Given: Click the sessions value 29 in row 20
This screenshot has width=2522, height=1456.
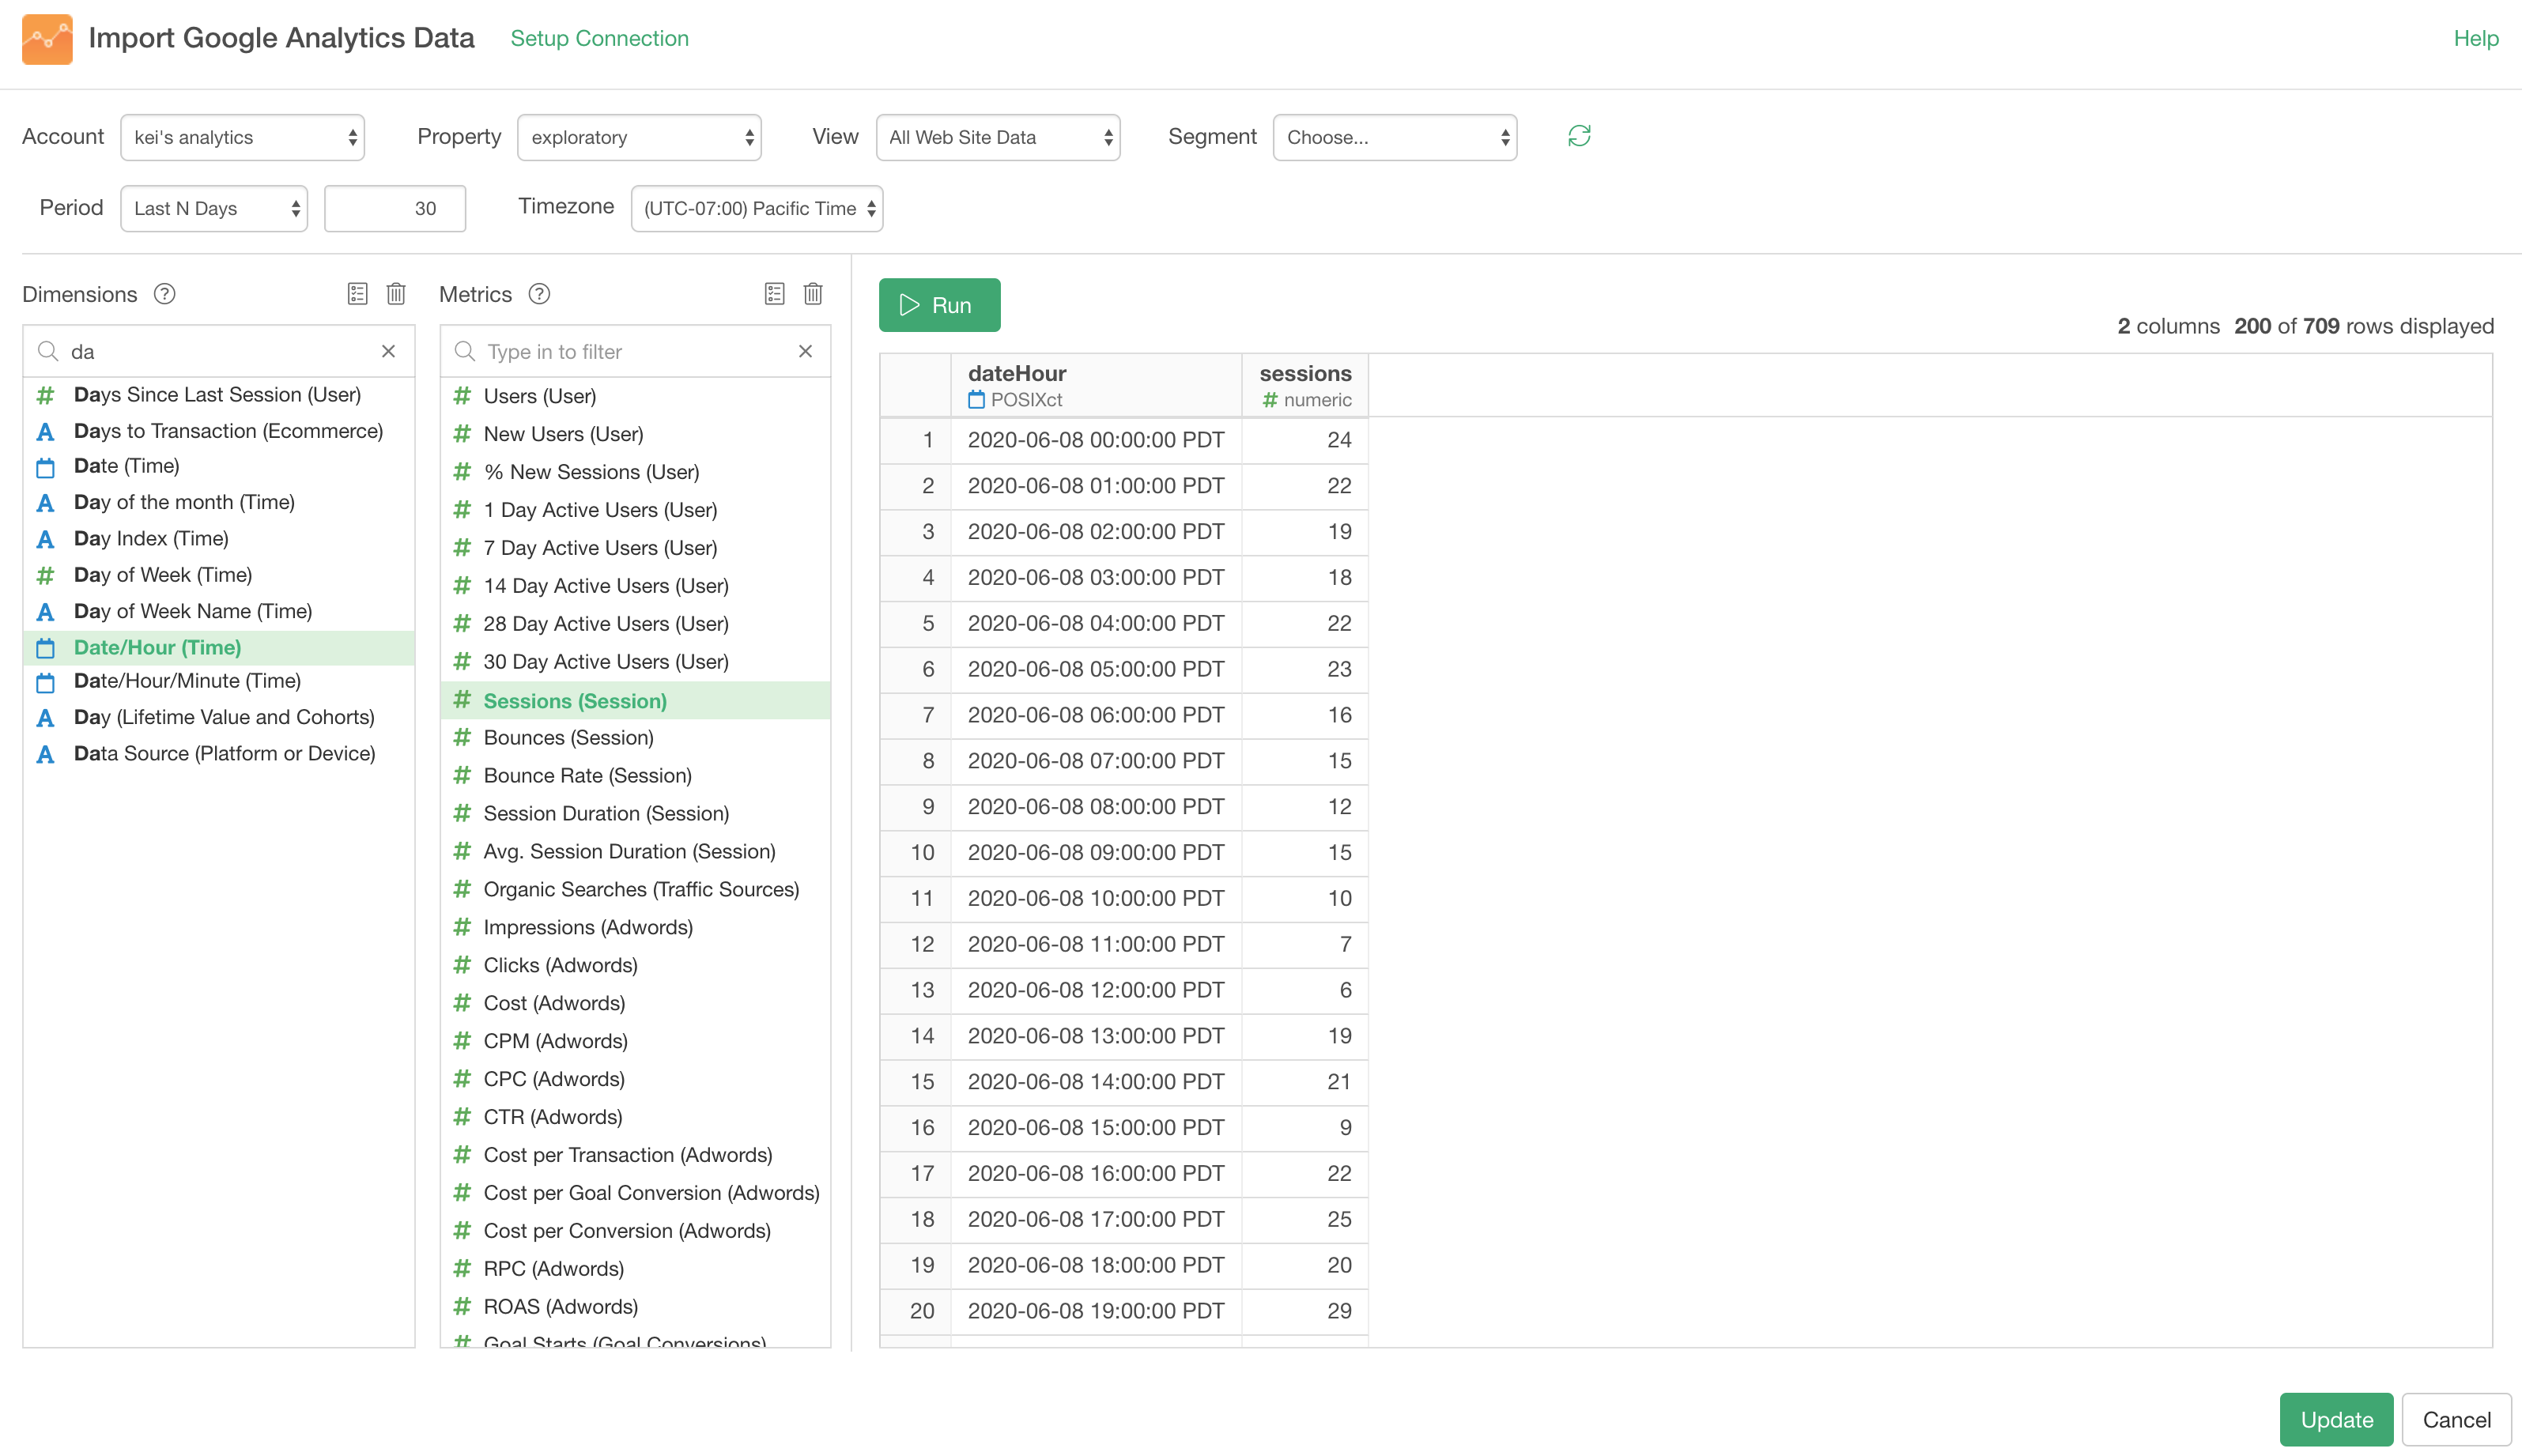Looking at the screenshot, I should point(1305,1311).
